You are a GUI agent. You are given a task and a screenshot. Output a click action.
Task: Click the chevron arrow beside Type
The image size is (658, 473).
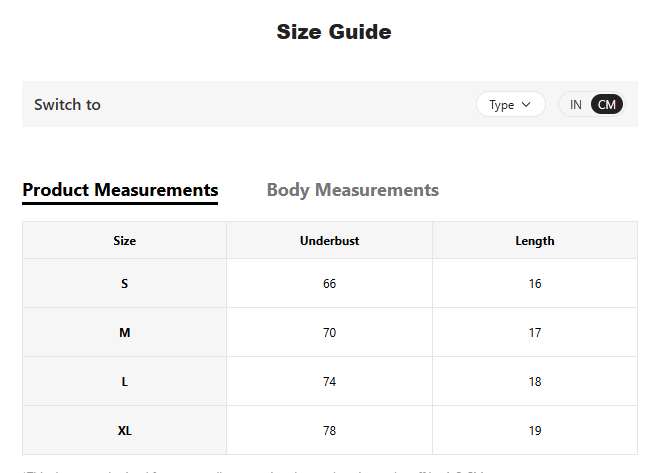point(526,105)
